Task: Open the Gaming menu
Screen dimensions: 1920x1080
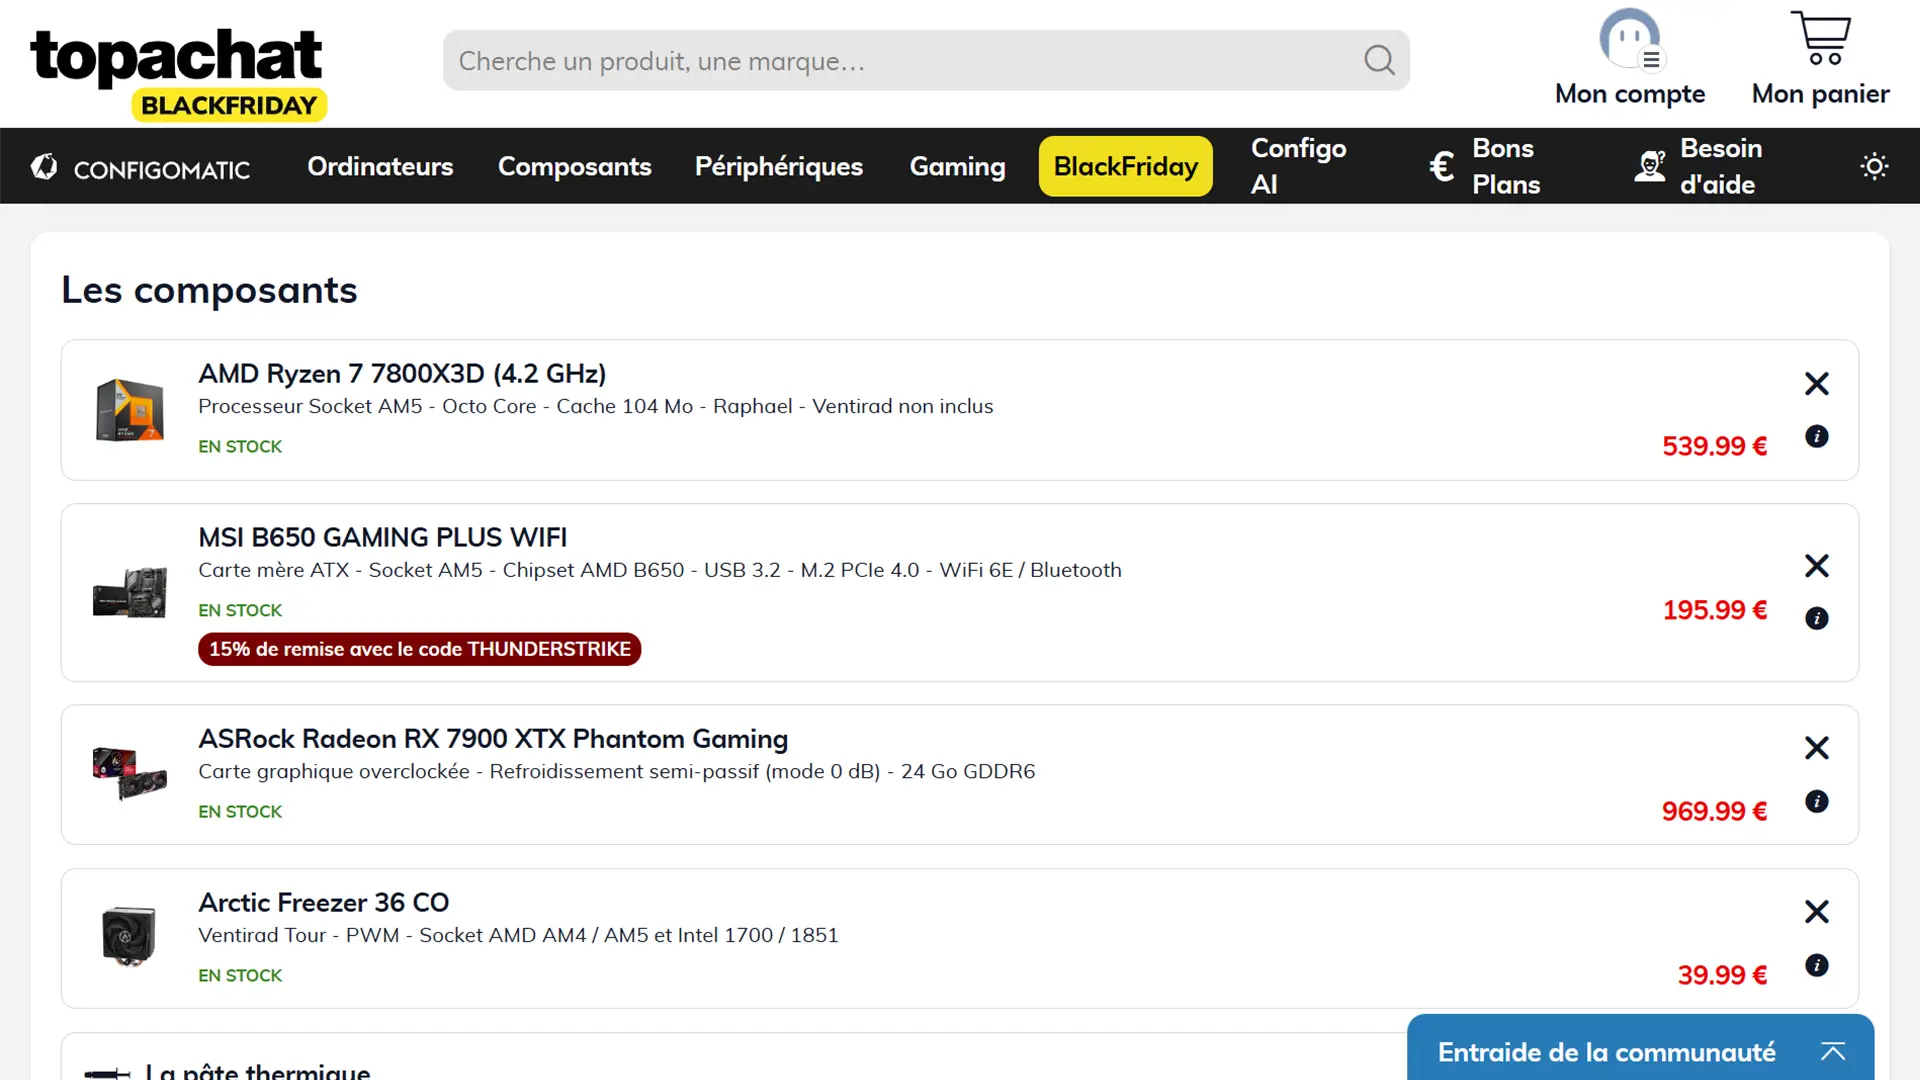Action: point(957,166)
